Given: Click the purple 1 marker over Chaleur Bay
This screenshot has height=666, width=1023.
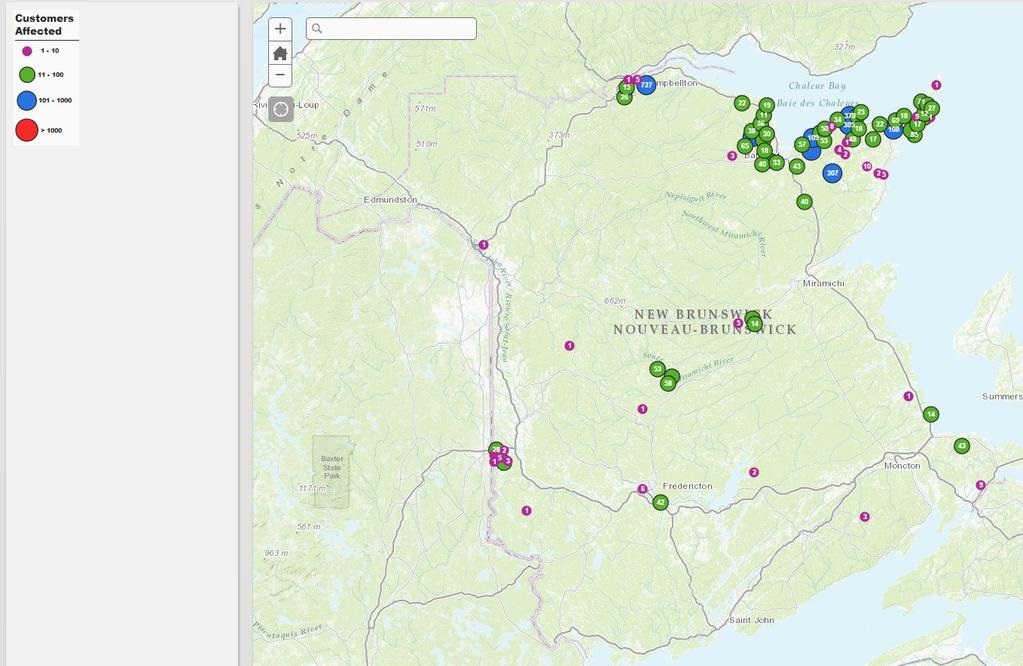Looking at the screenshot, I should [x=936, y=85].
